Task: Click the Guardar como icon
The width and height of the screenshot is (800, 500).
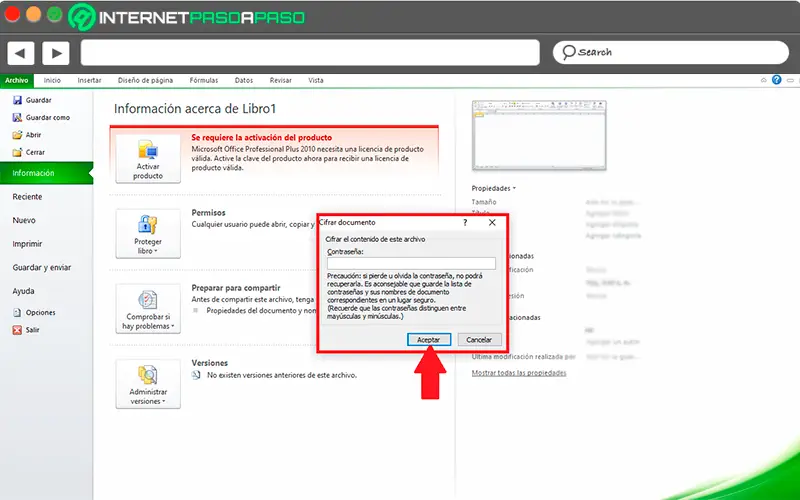Action: tap(17, 118)
